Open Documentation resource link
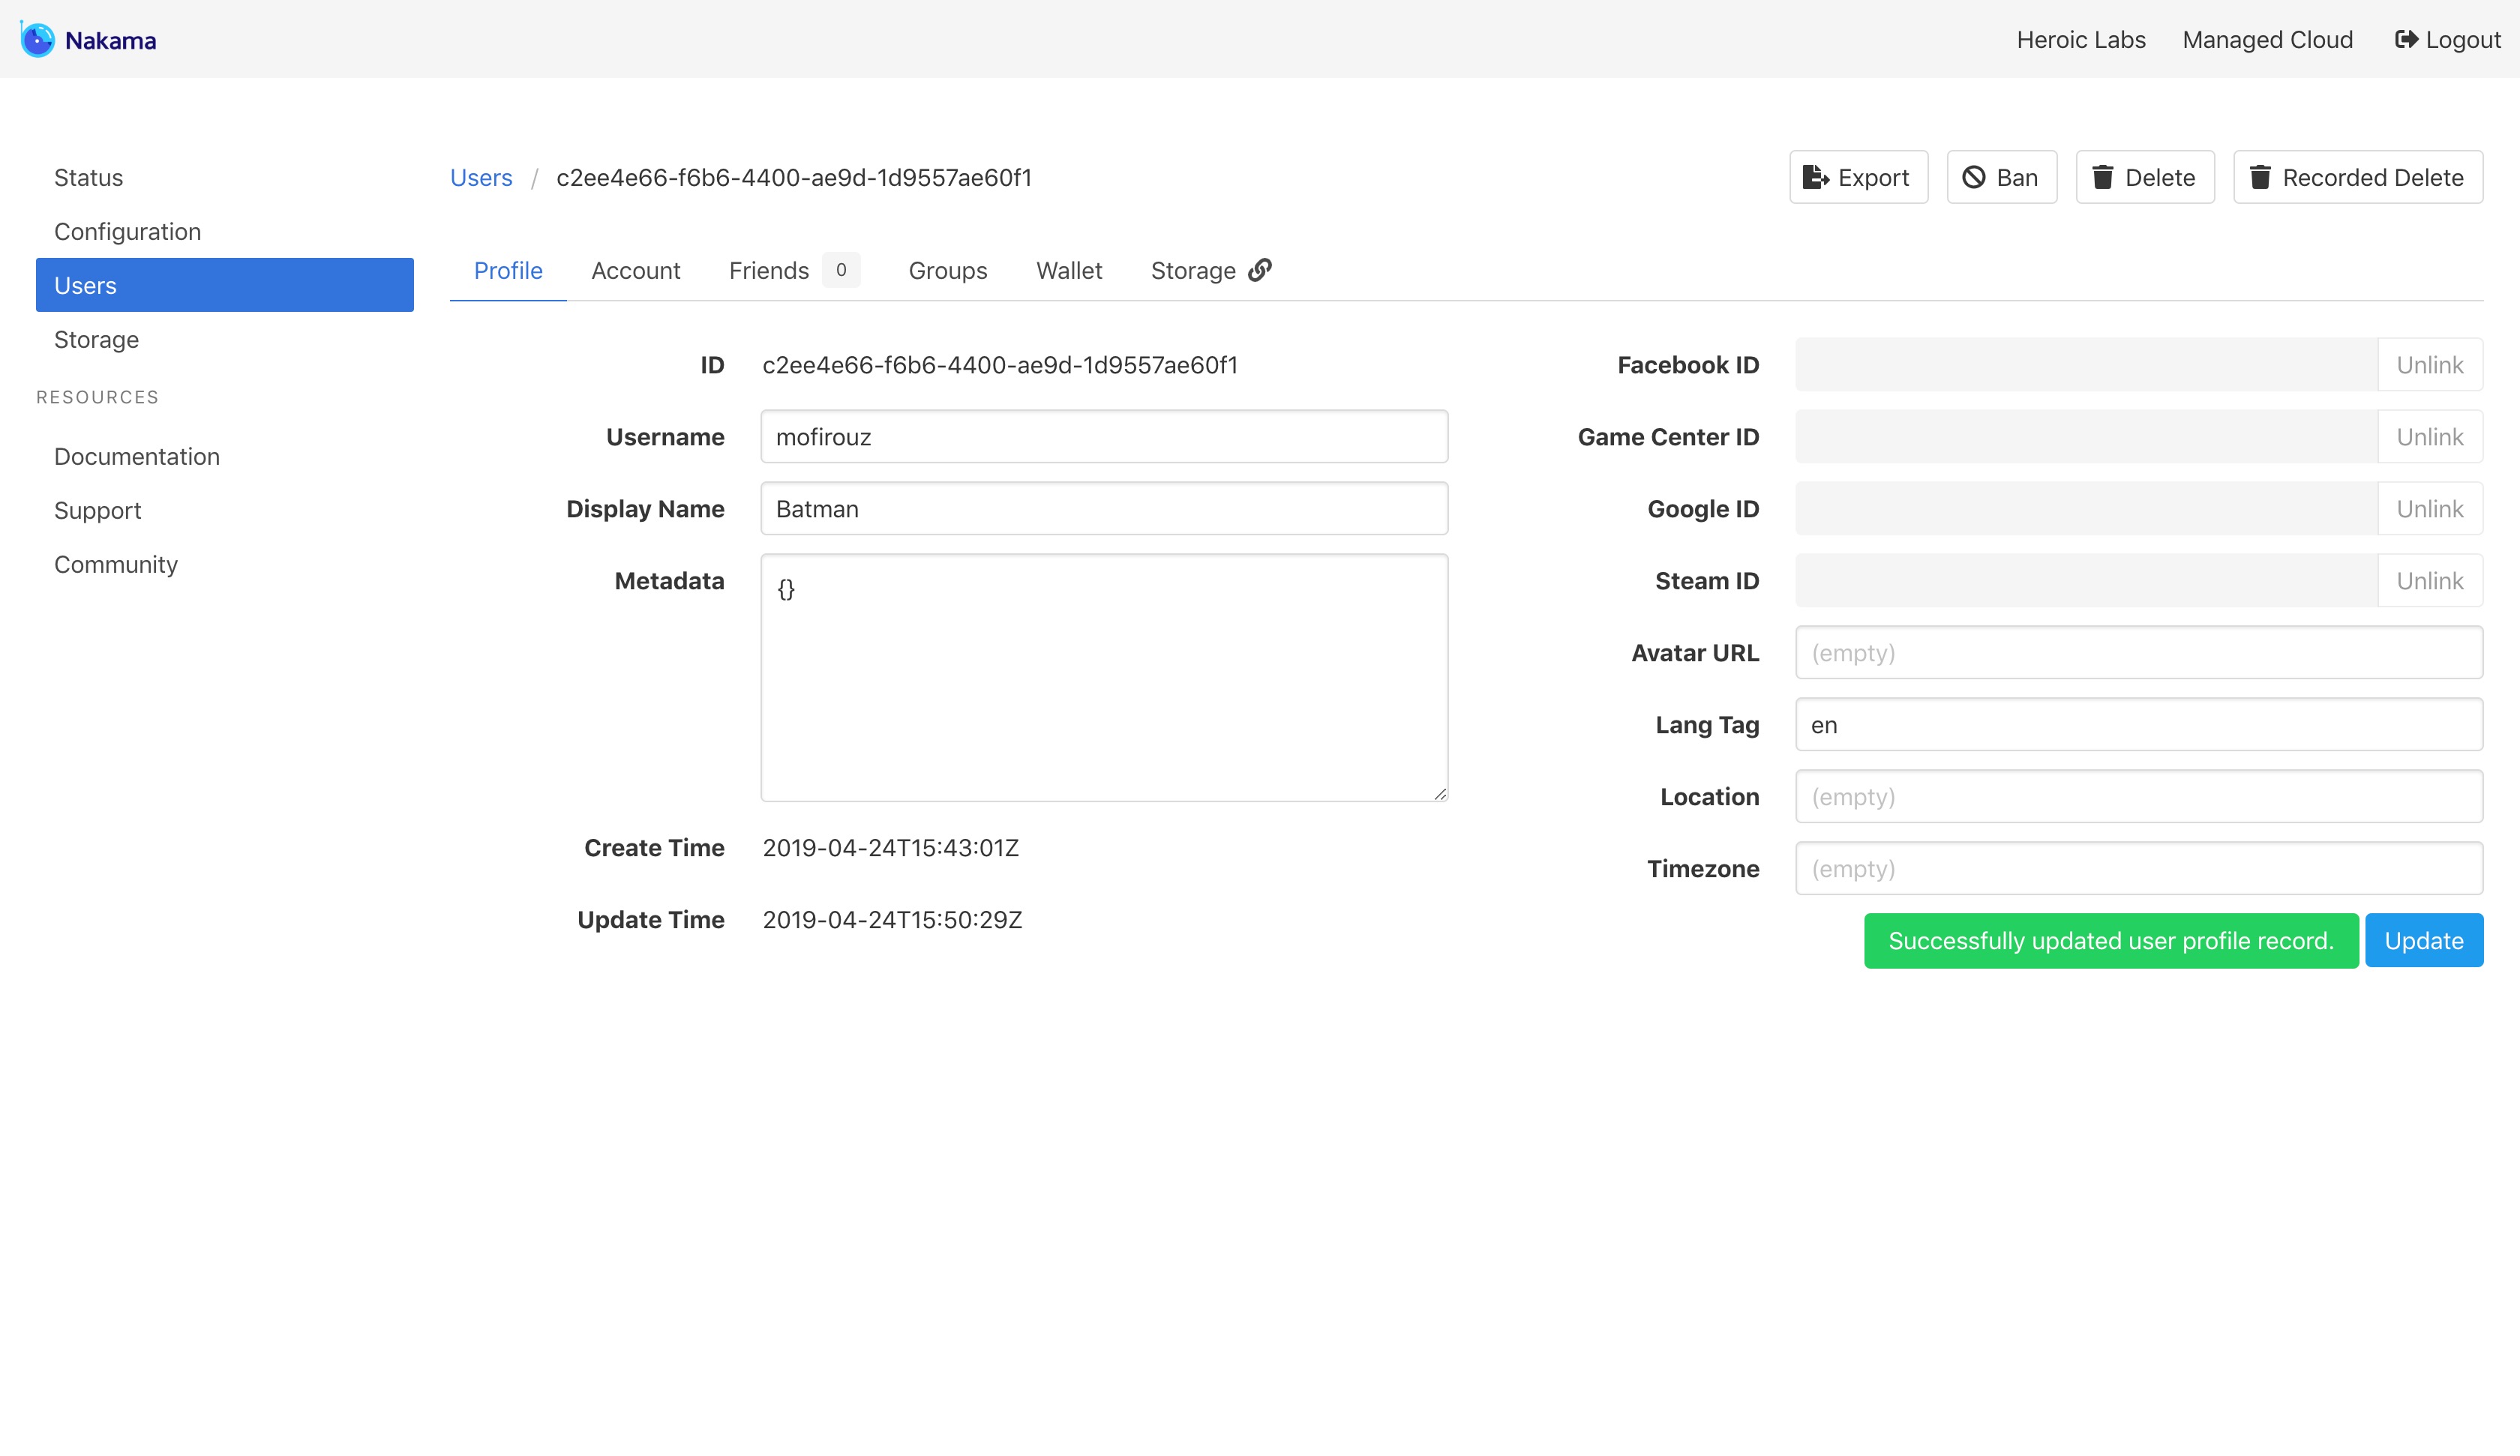This screenshot has width=2520, height=1456. [137, 457]
